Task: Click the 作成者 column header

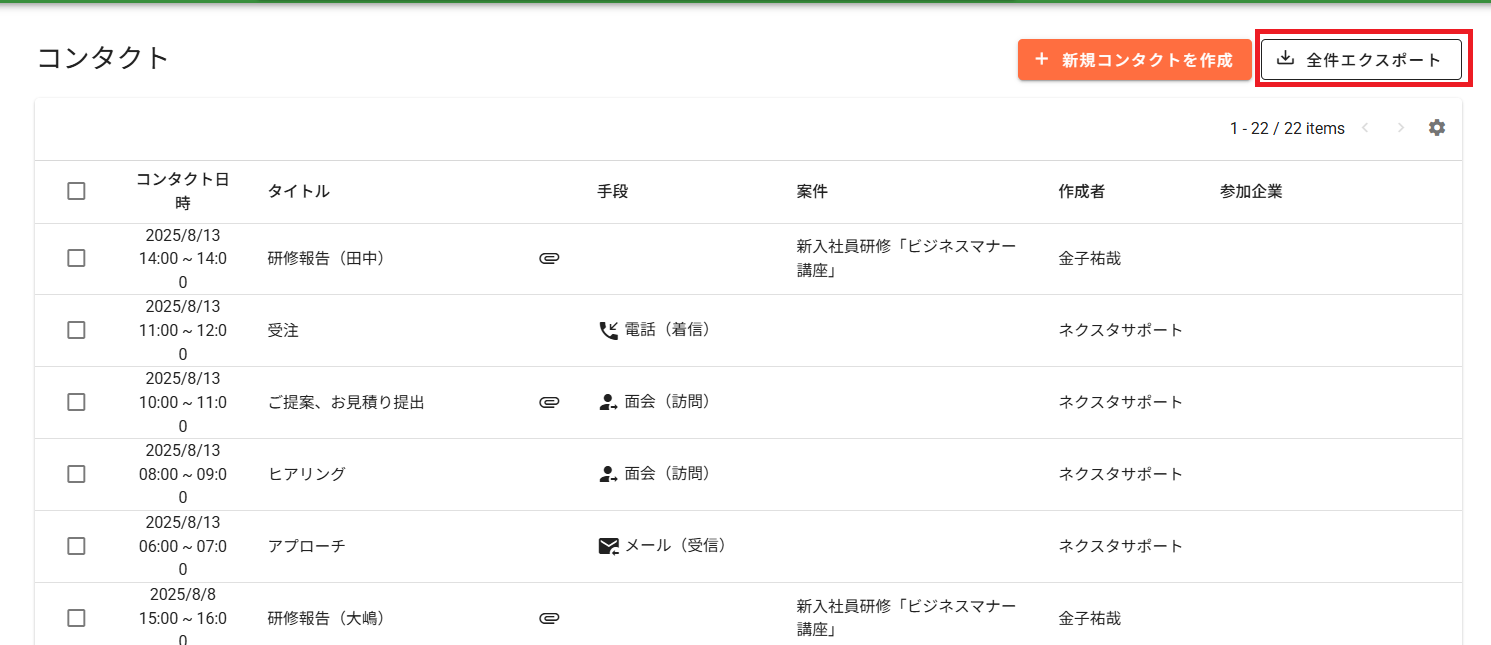Action: (x=1081, y=191)
